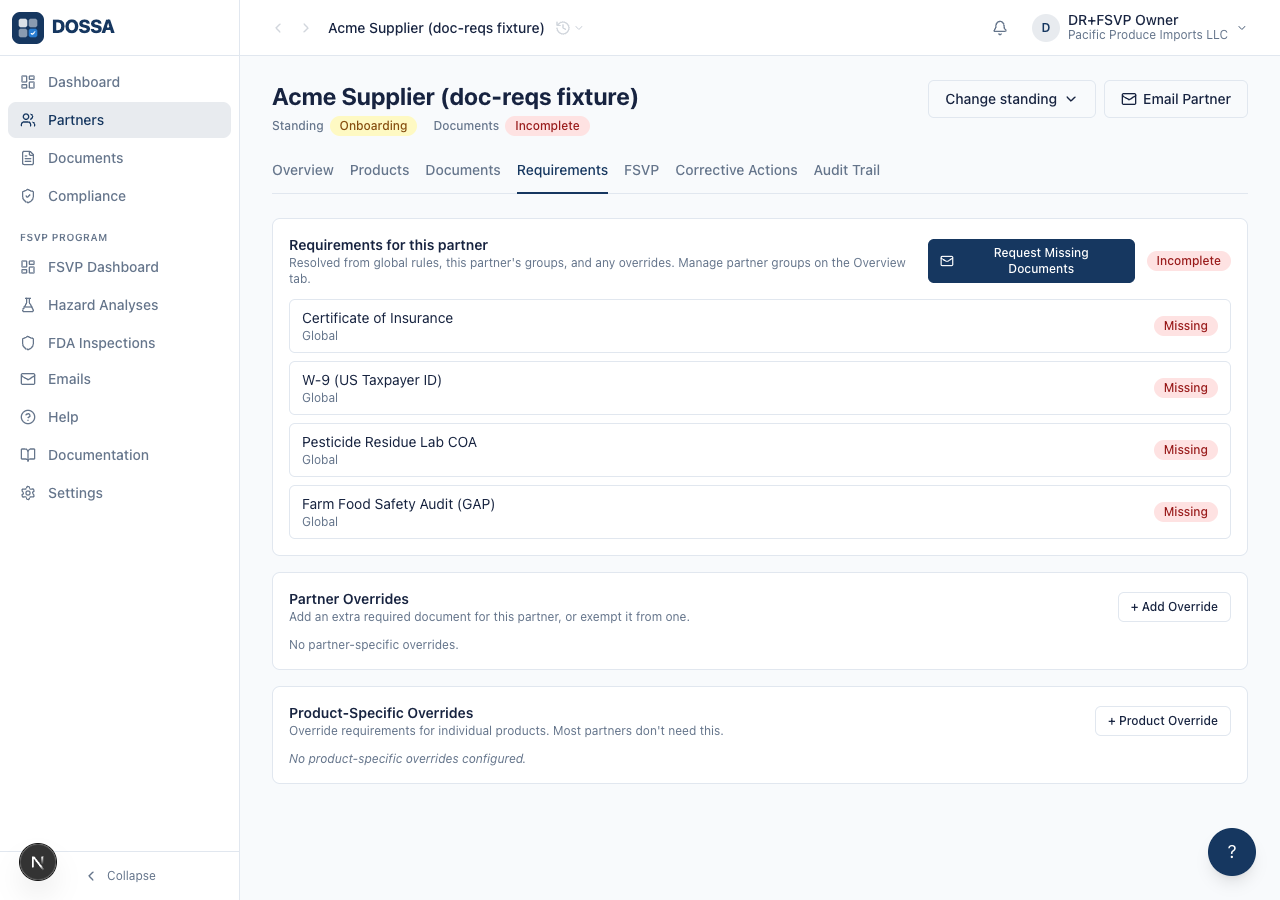The image size is (1280, 900).
Task: Click the D user avatar
Action: (x=1046, y=28)
